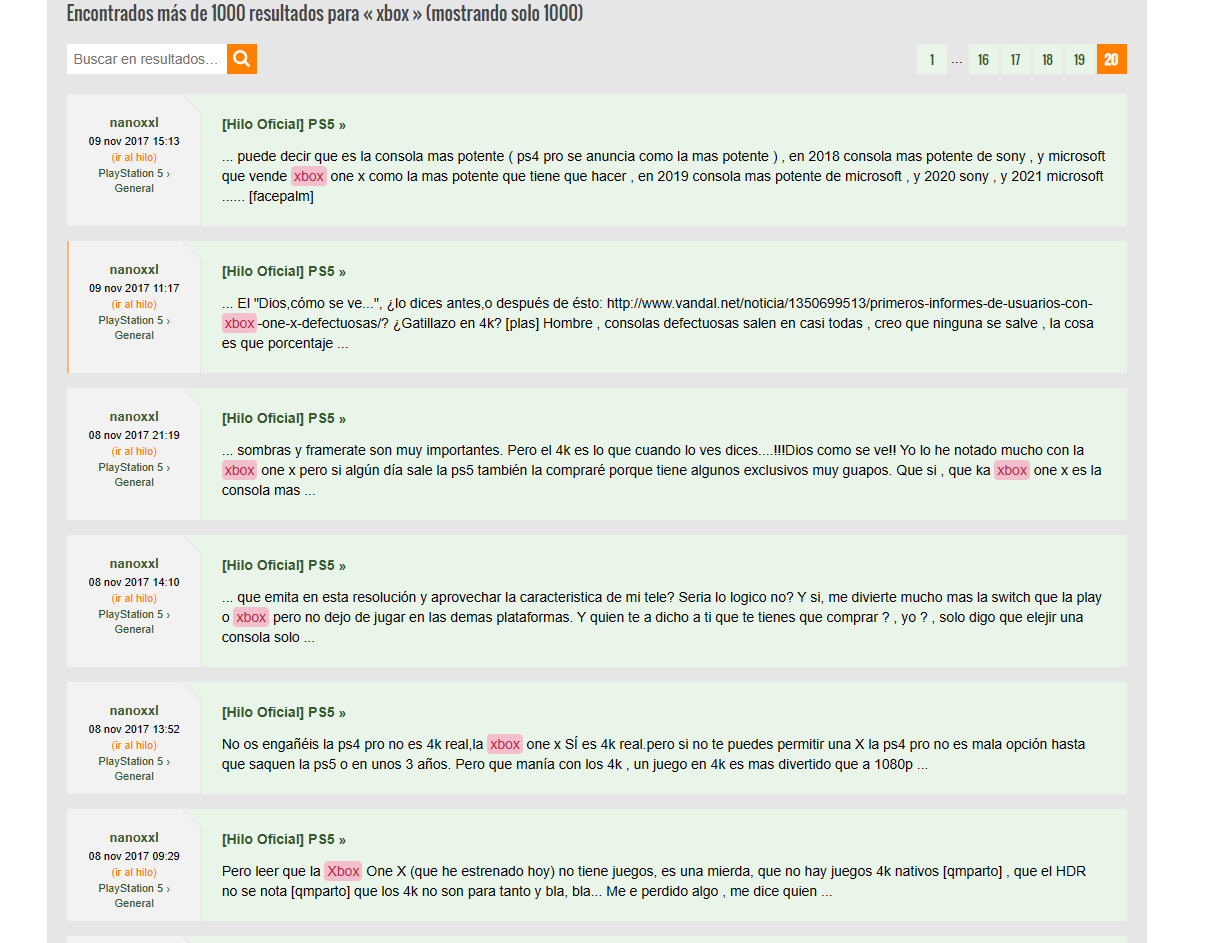Open 'General' subforum on the 08 nov 09:29 post
Screen dimensions: 1218x943
click(134, 903)
